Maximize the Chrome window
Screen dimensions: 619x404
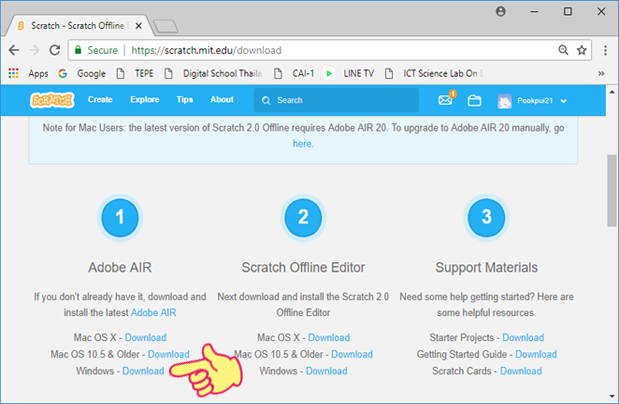click(x=568, y=11)
